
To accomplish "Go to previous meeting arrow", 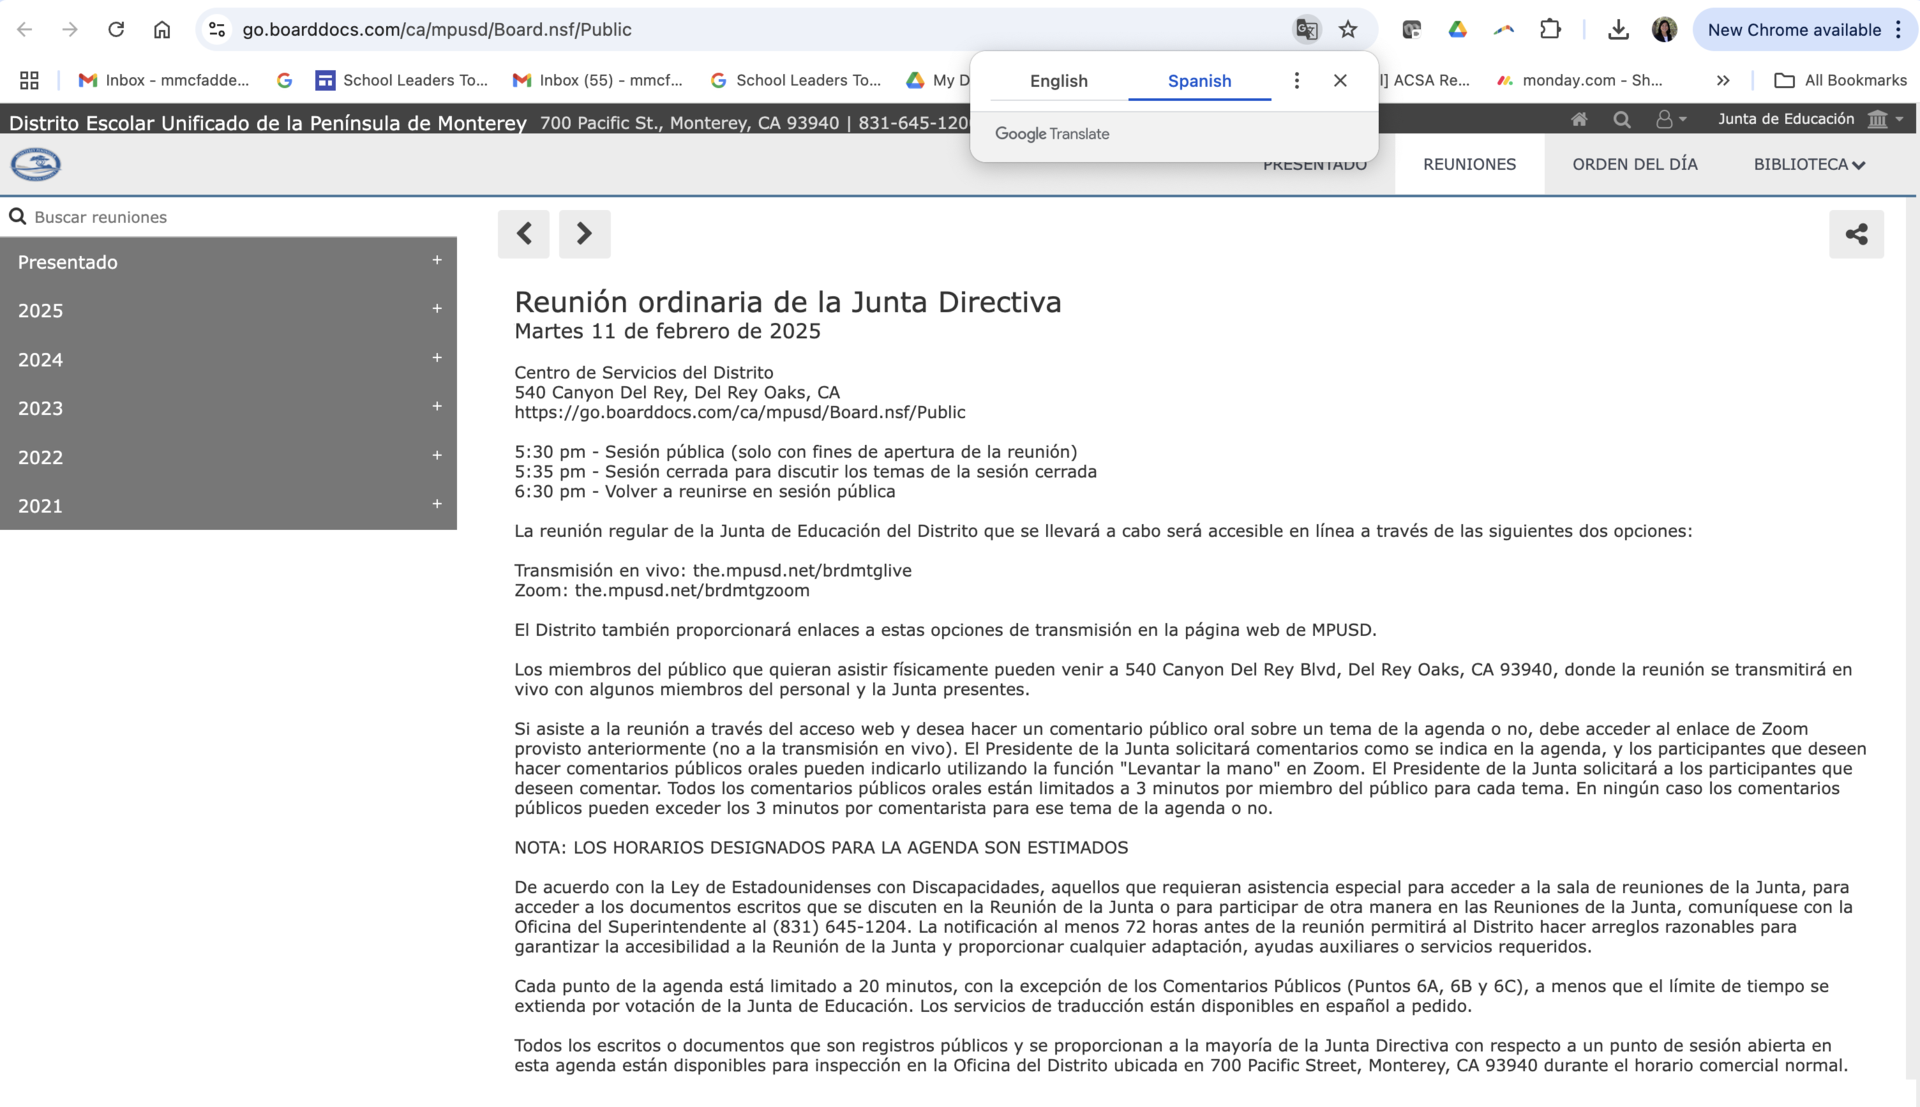I will pyautogui.click(x=524, y=234).
